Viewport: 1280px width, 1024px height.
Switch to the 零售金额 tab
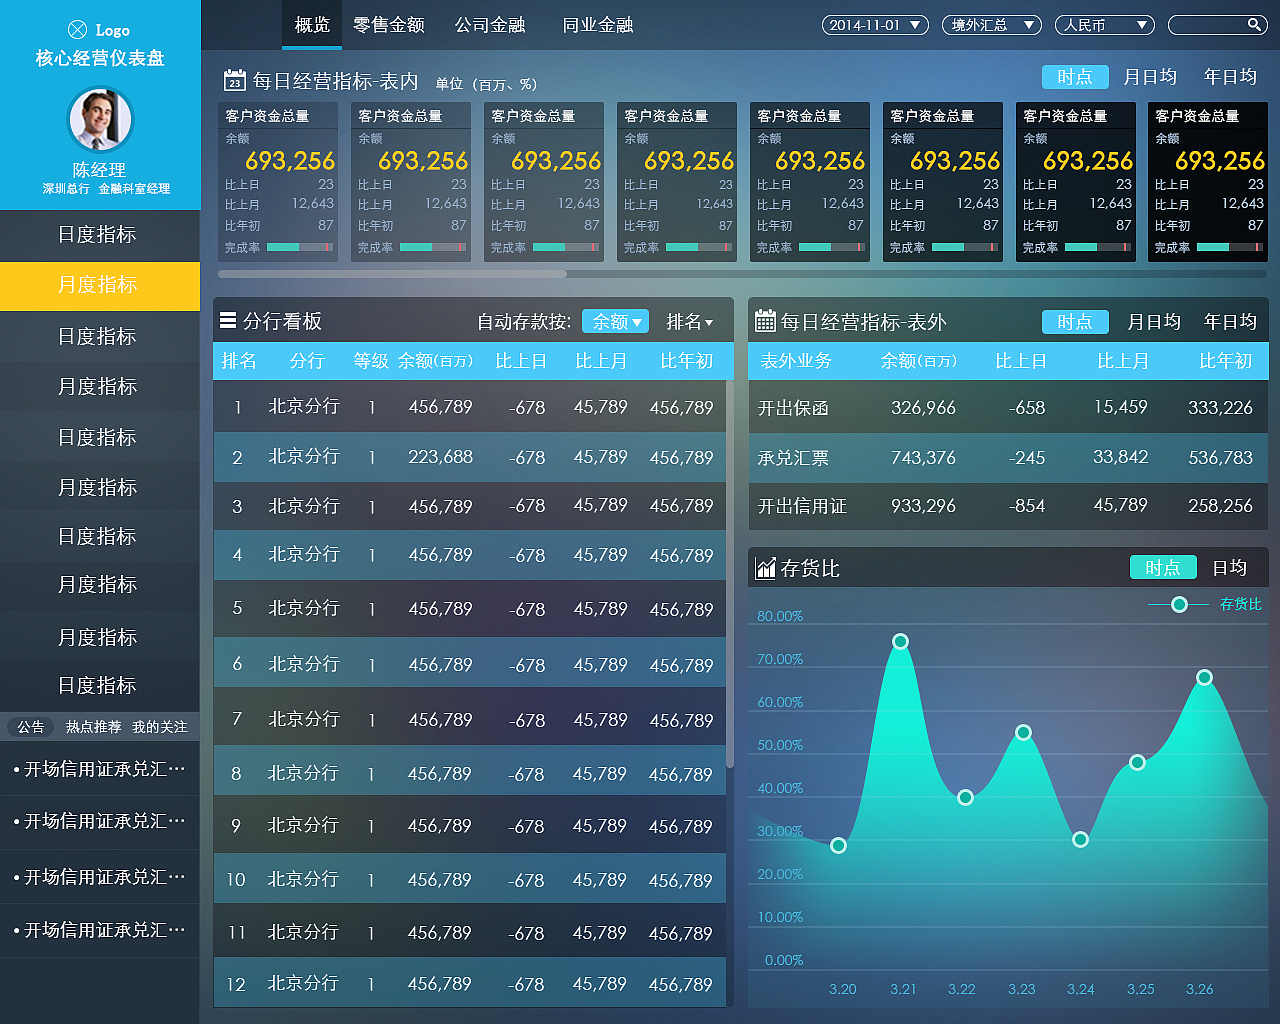point(389,25)
